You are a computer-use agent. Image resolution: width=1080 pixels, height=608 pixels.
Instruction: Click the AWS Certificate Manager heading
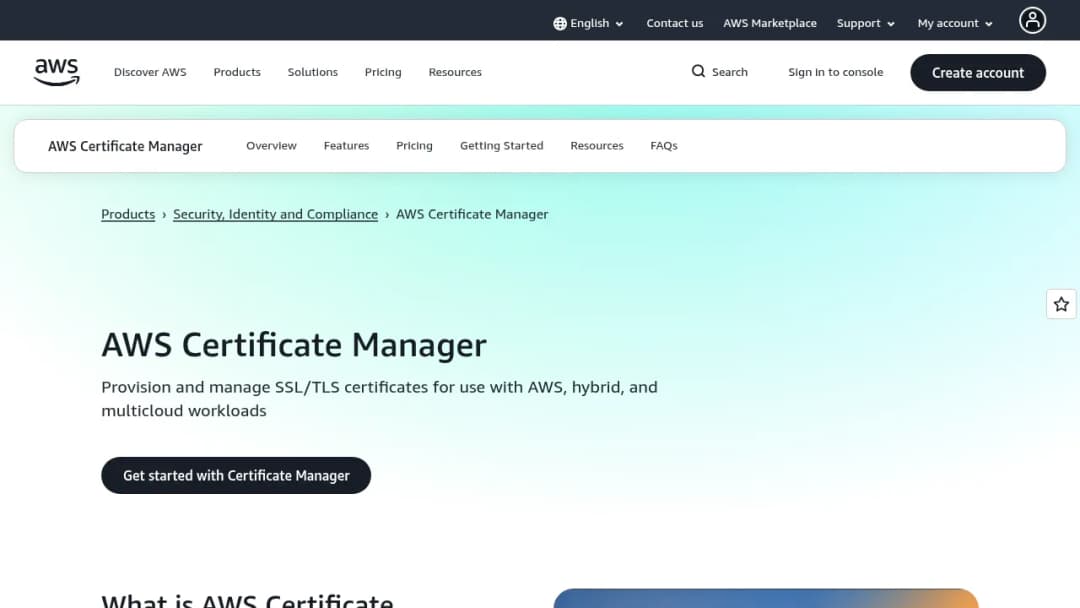click(x=294, y=345)
